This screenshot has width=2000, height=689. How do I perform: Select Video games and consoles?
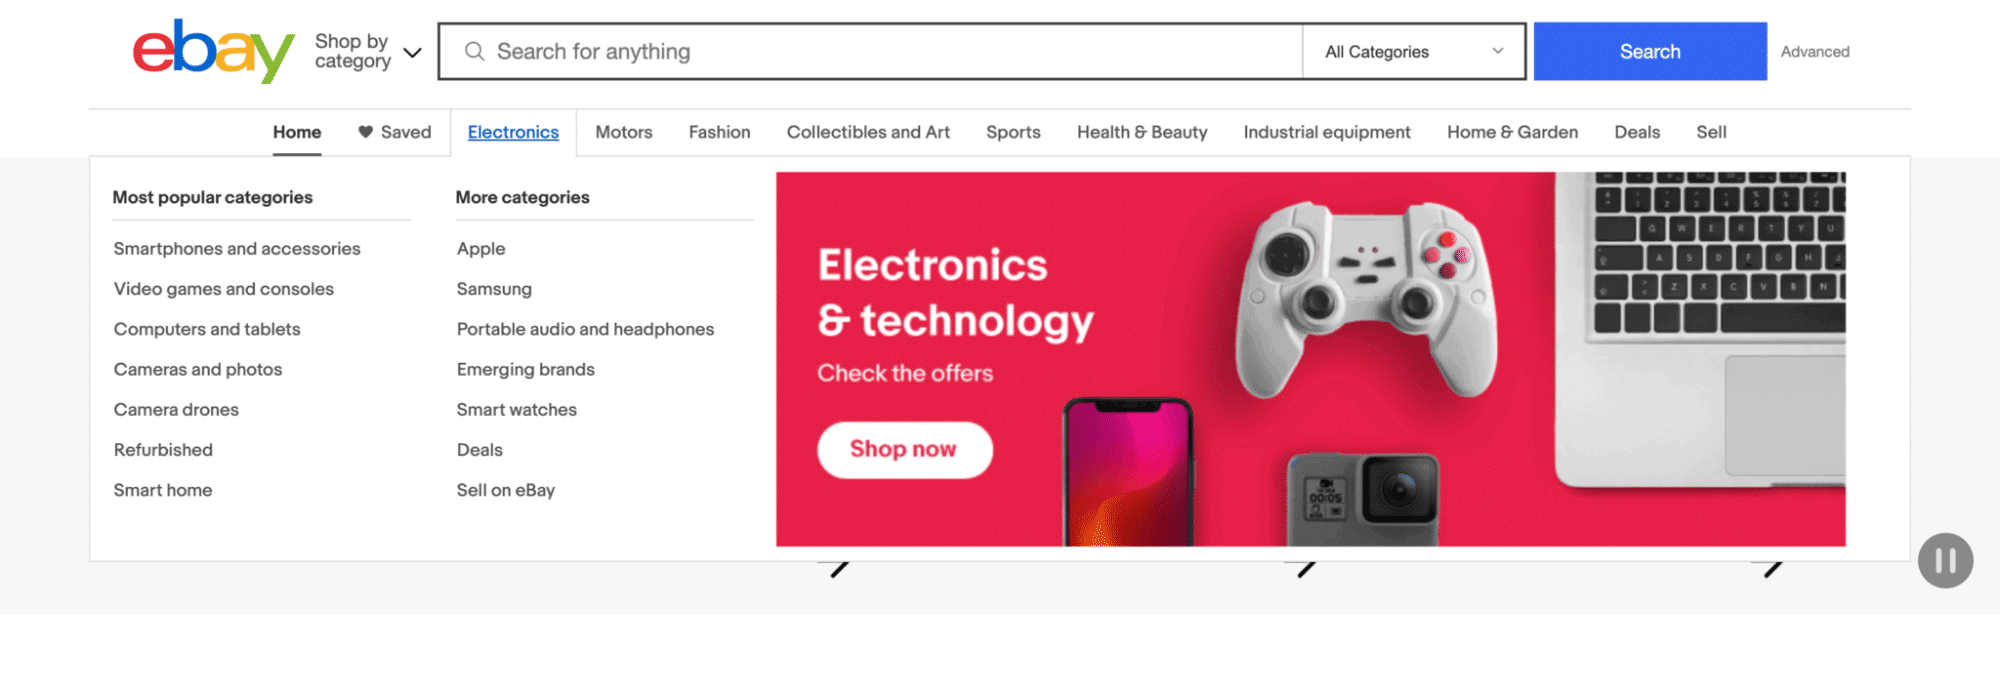(223, 289)
